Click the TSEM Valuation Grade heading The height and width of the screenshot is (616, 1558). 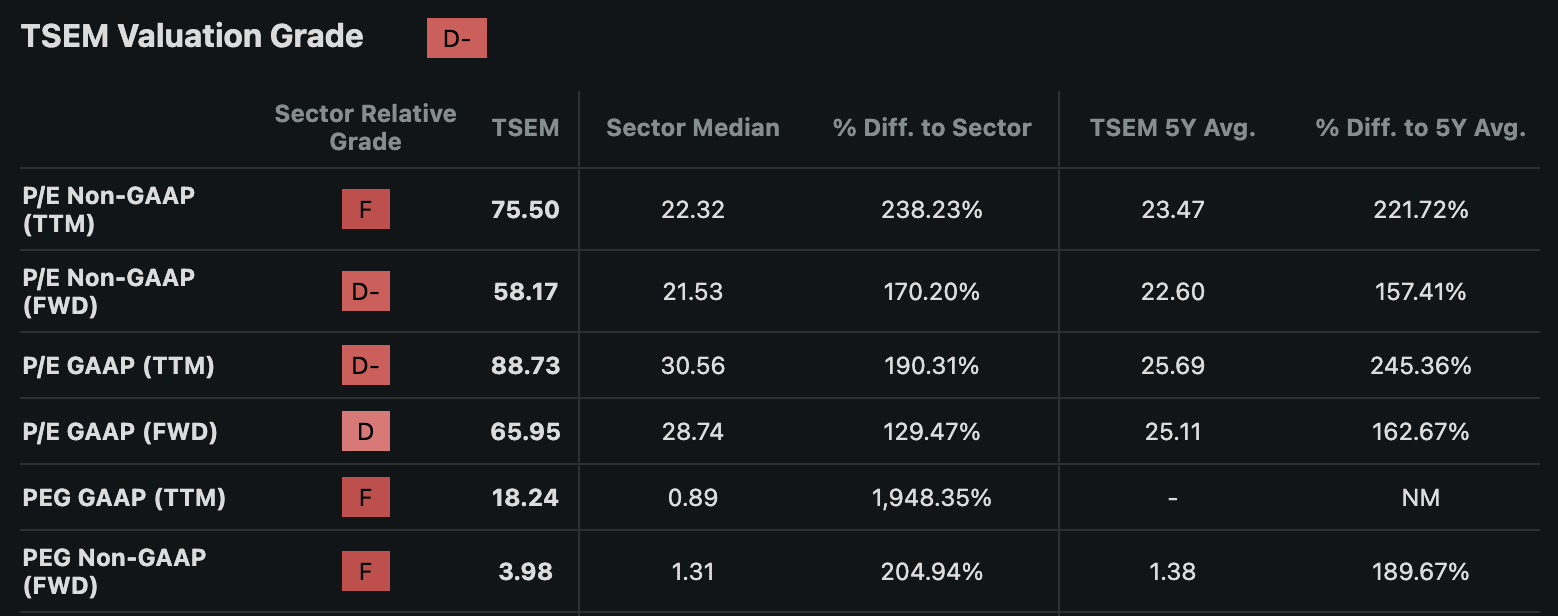(192, 37)
